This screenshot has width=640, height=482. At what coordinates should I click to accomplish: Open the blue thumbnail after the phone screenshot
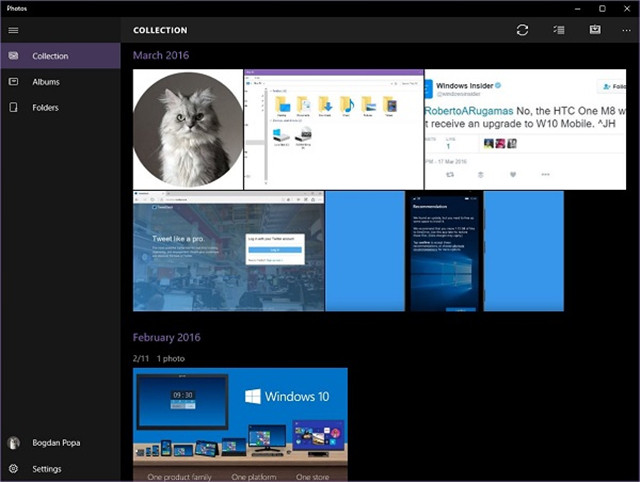click(x=524, y=251)
